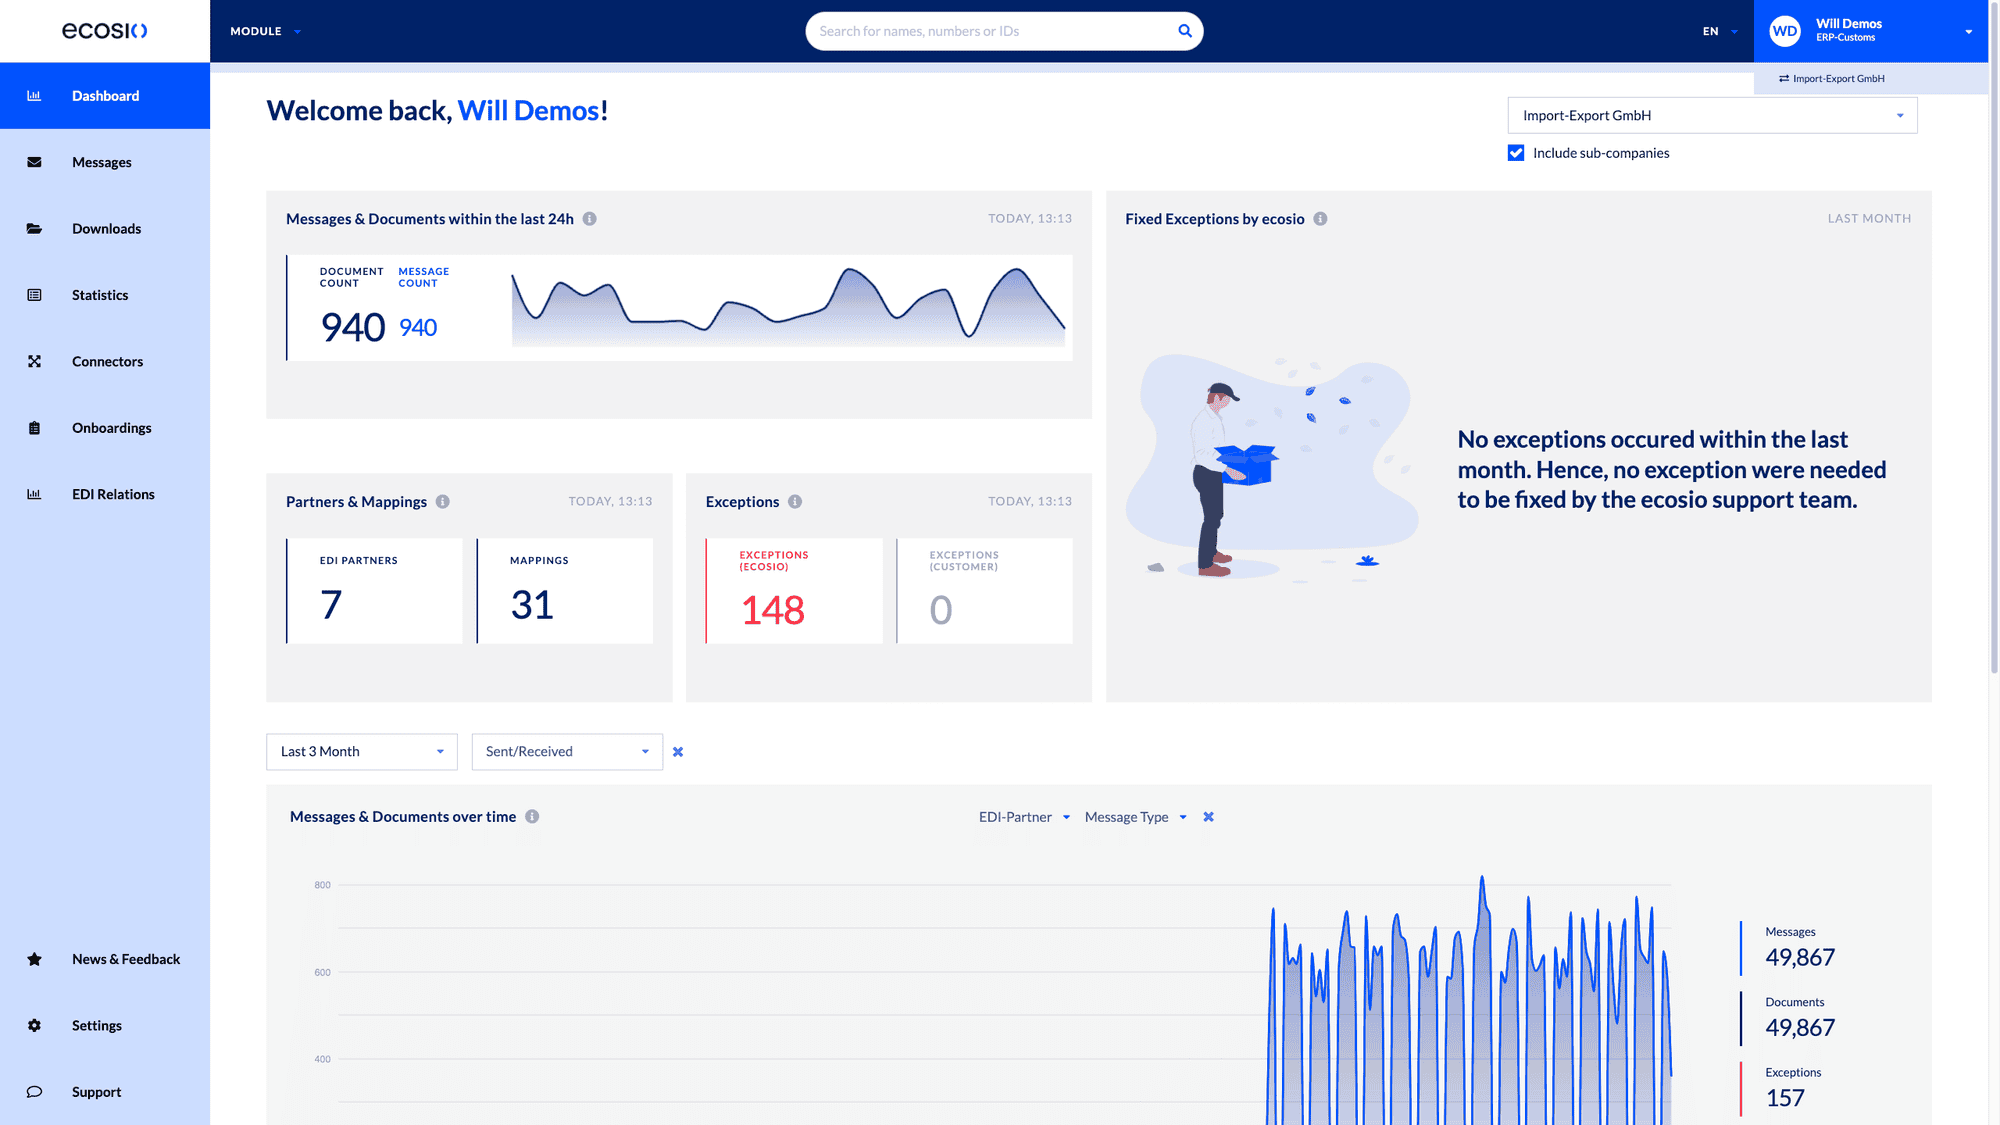Open Onboardings using its clipboard icon
This screenshot has height=1125, width=2000.
35,427
